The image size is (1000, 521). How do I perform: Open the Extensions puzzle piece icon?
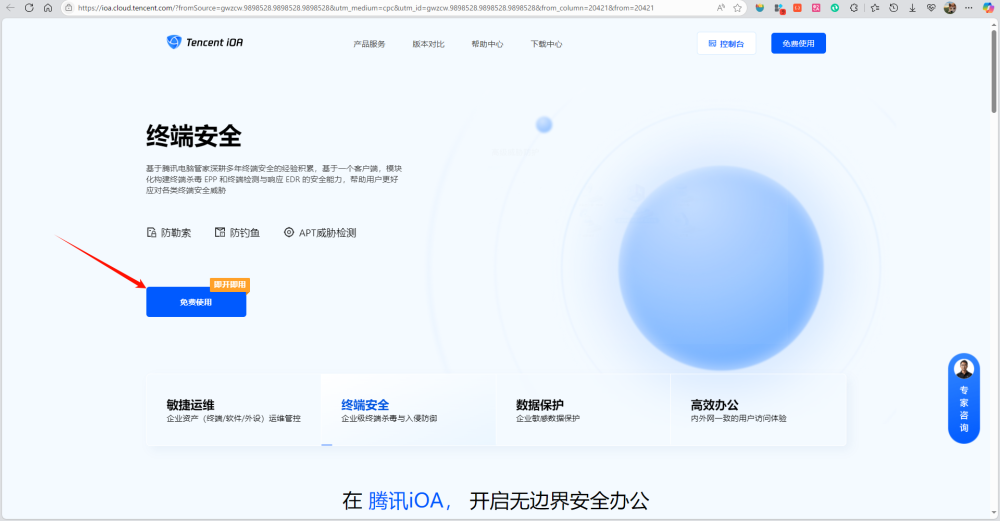pyautogui.click(x=854, y=8)
